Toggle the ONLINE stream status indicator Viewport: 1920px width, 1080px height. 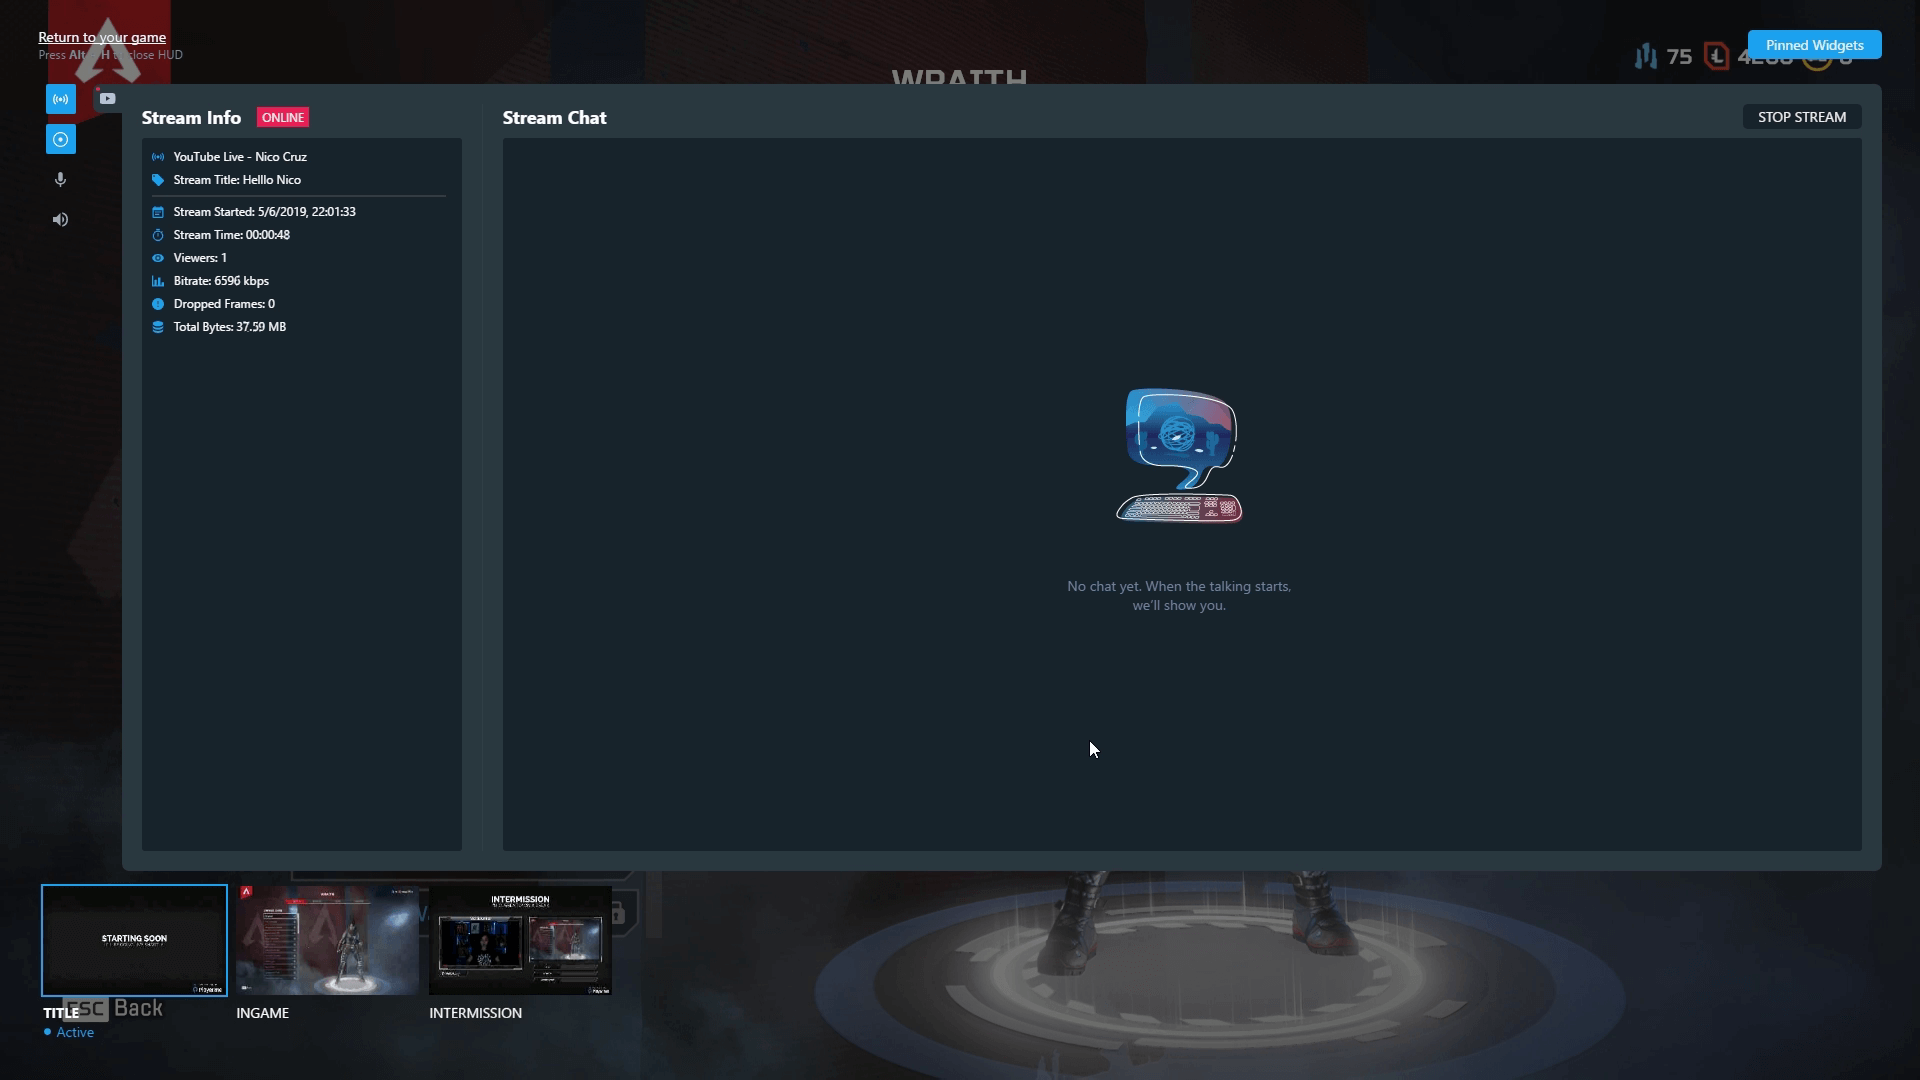coord(282,117)
